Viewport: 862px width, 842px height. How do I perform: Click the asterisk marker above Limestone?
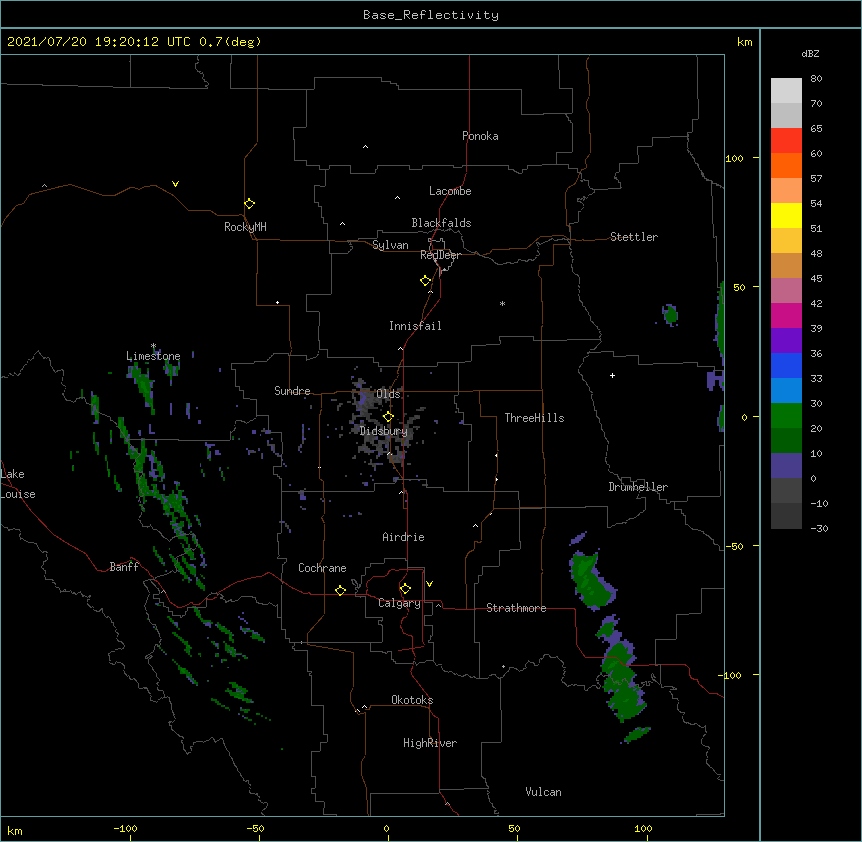(153, 346)
